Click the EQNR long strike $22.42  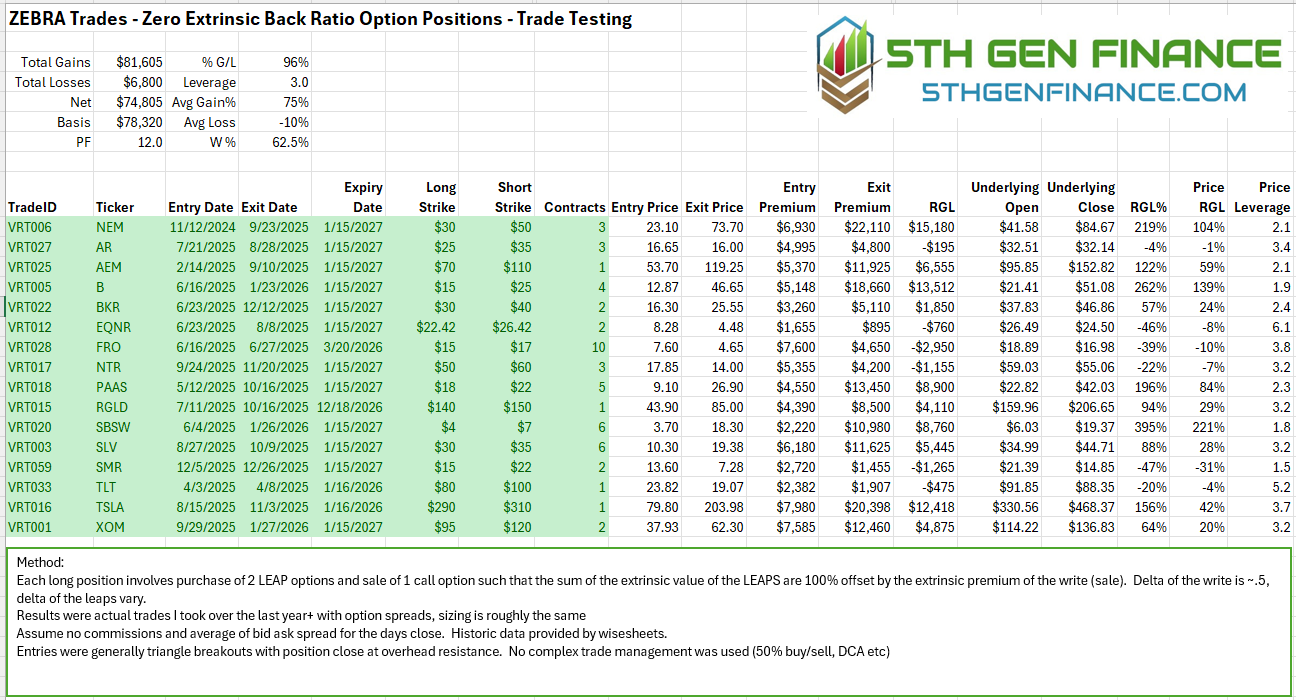tap(436, 327)
